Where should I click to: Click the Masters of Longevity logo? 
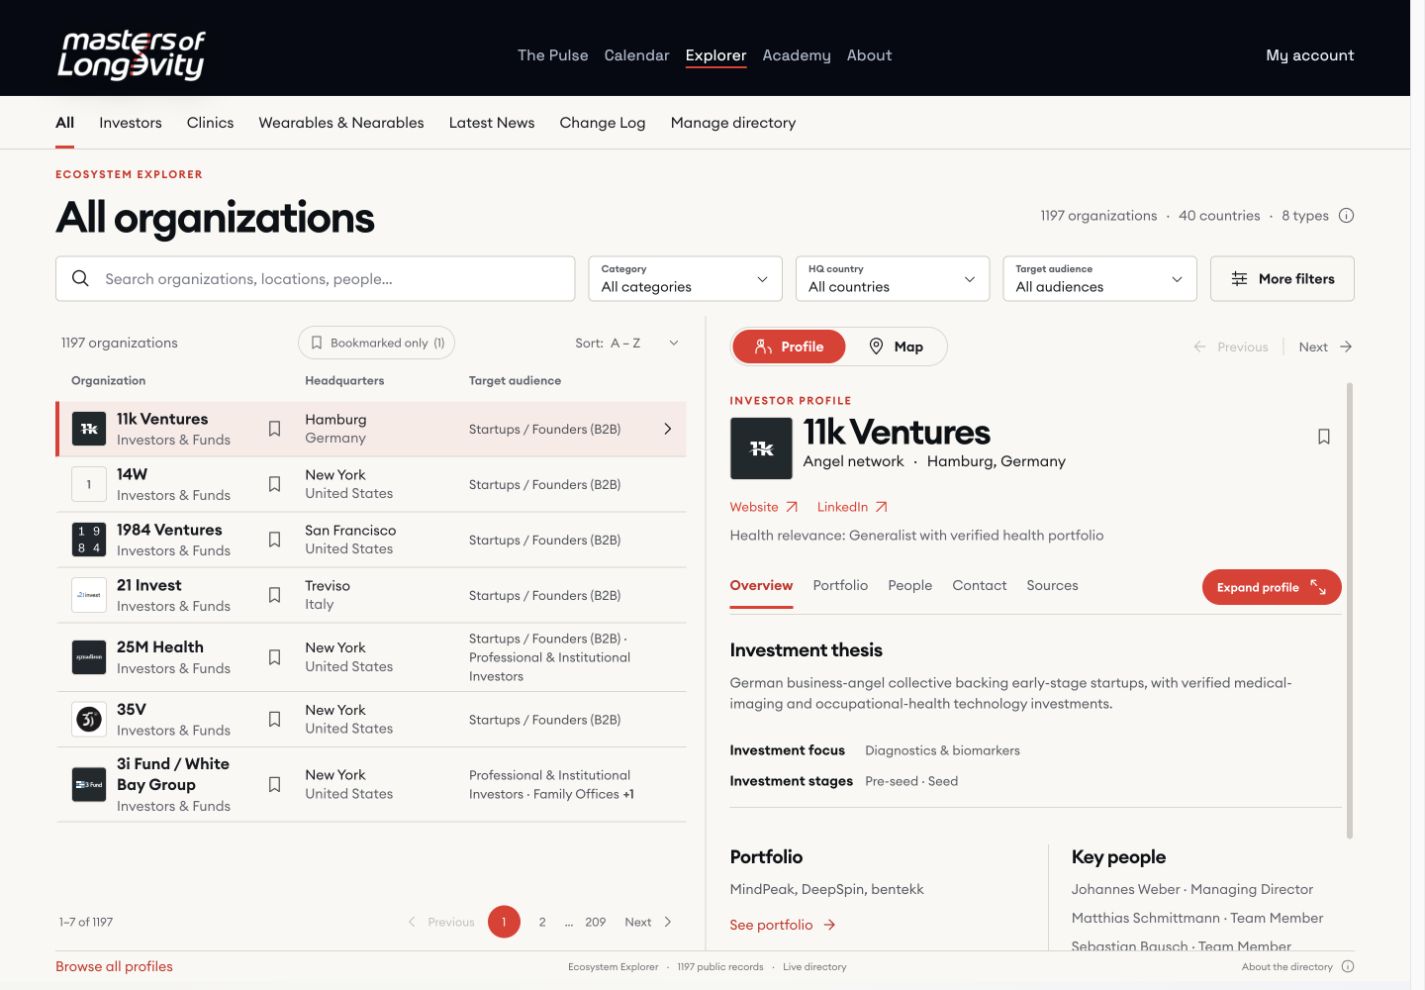pyautogui.click(x=131, y=54)
